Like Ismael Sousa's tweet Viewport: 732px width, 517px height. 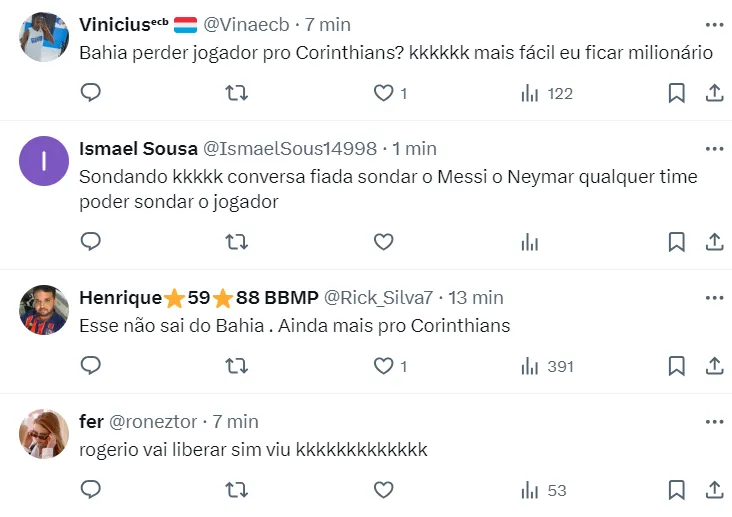[383, 241]
